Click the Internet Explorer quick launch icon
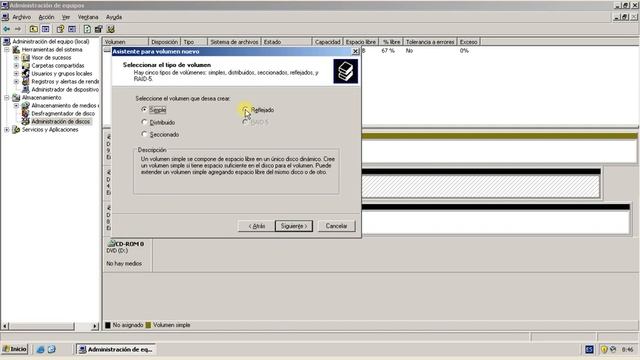The image size is (640, 360). click(40, 349)
